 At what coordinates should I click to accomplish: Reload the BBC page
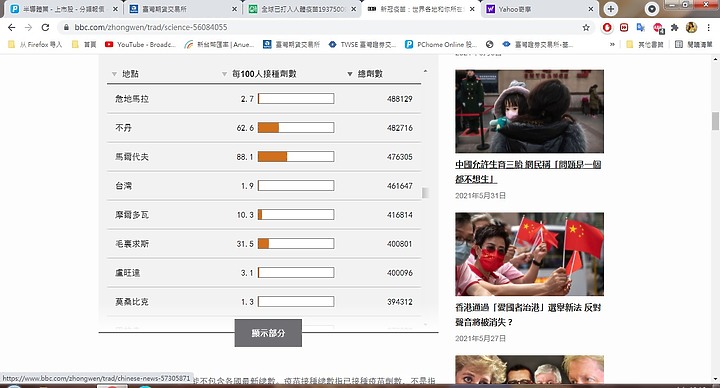(x=45, y=28)
